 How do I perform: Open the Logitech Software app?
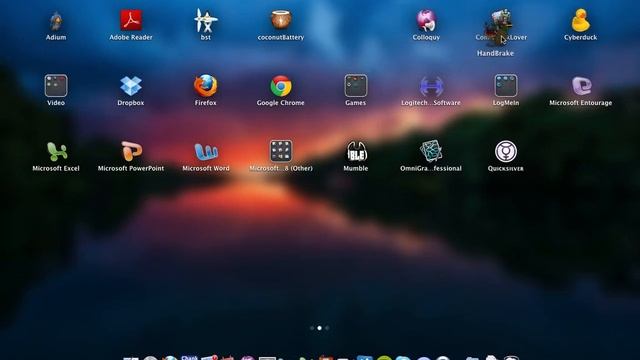point(431,86)
